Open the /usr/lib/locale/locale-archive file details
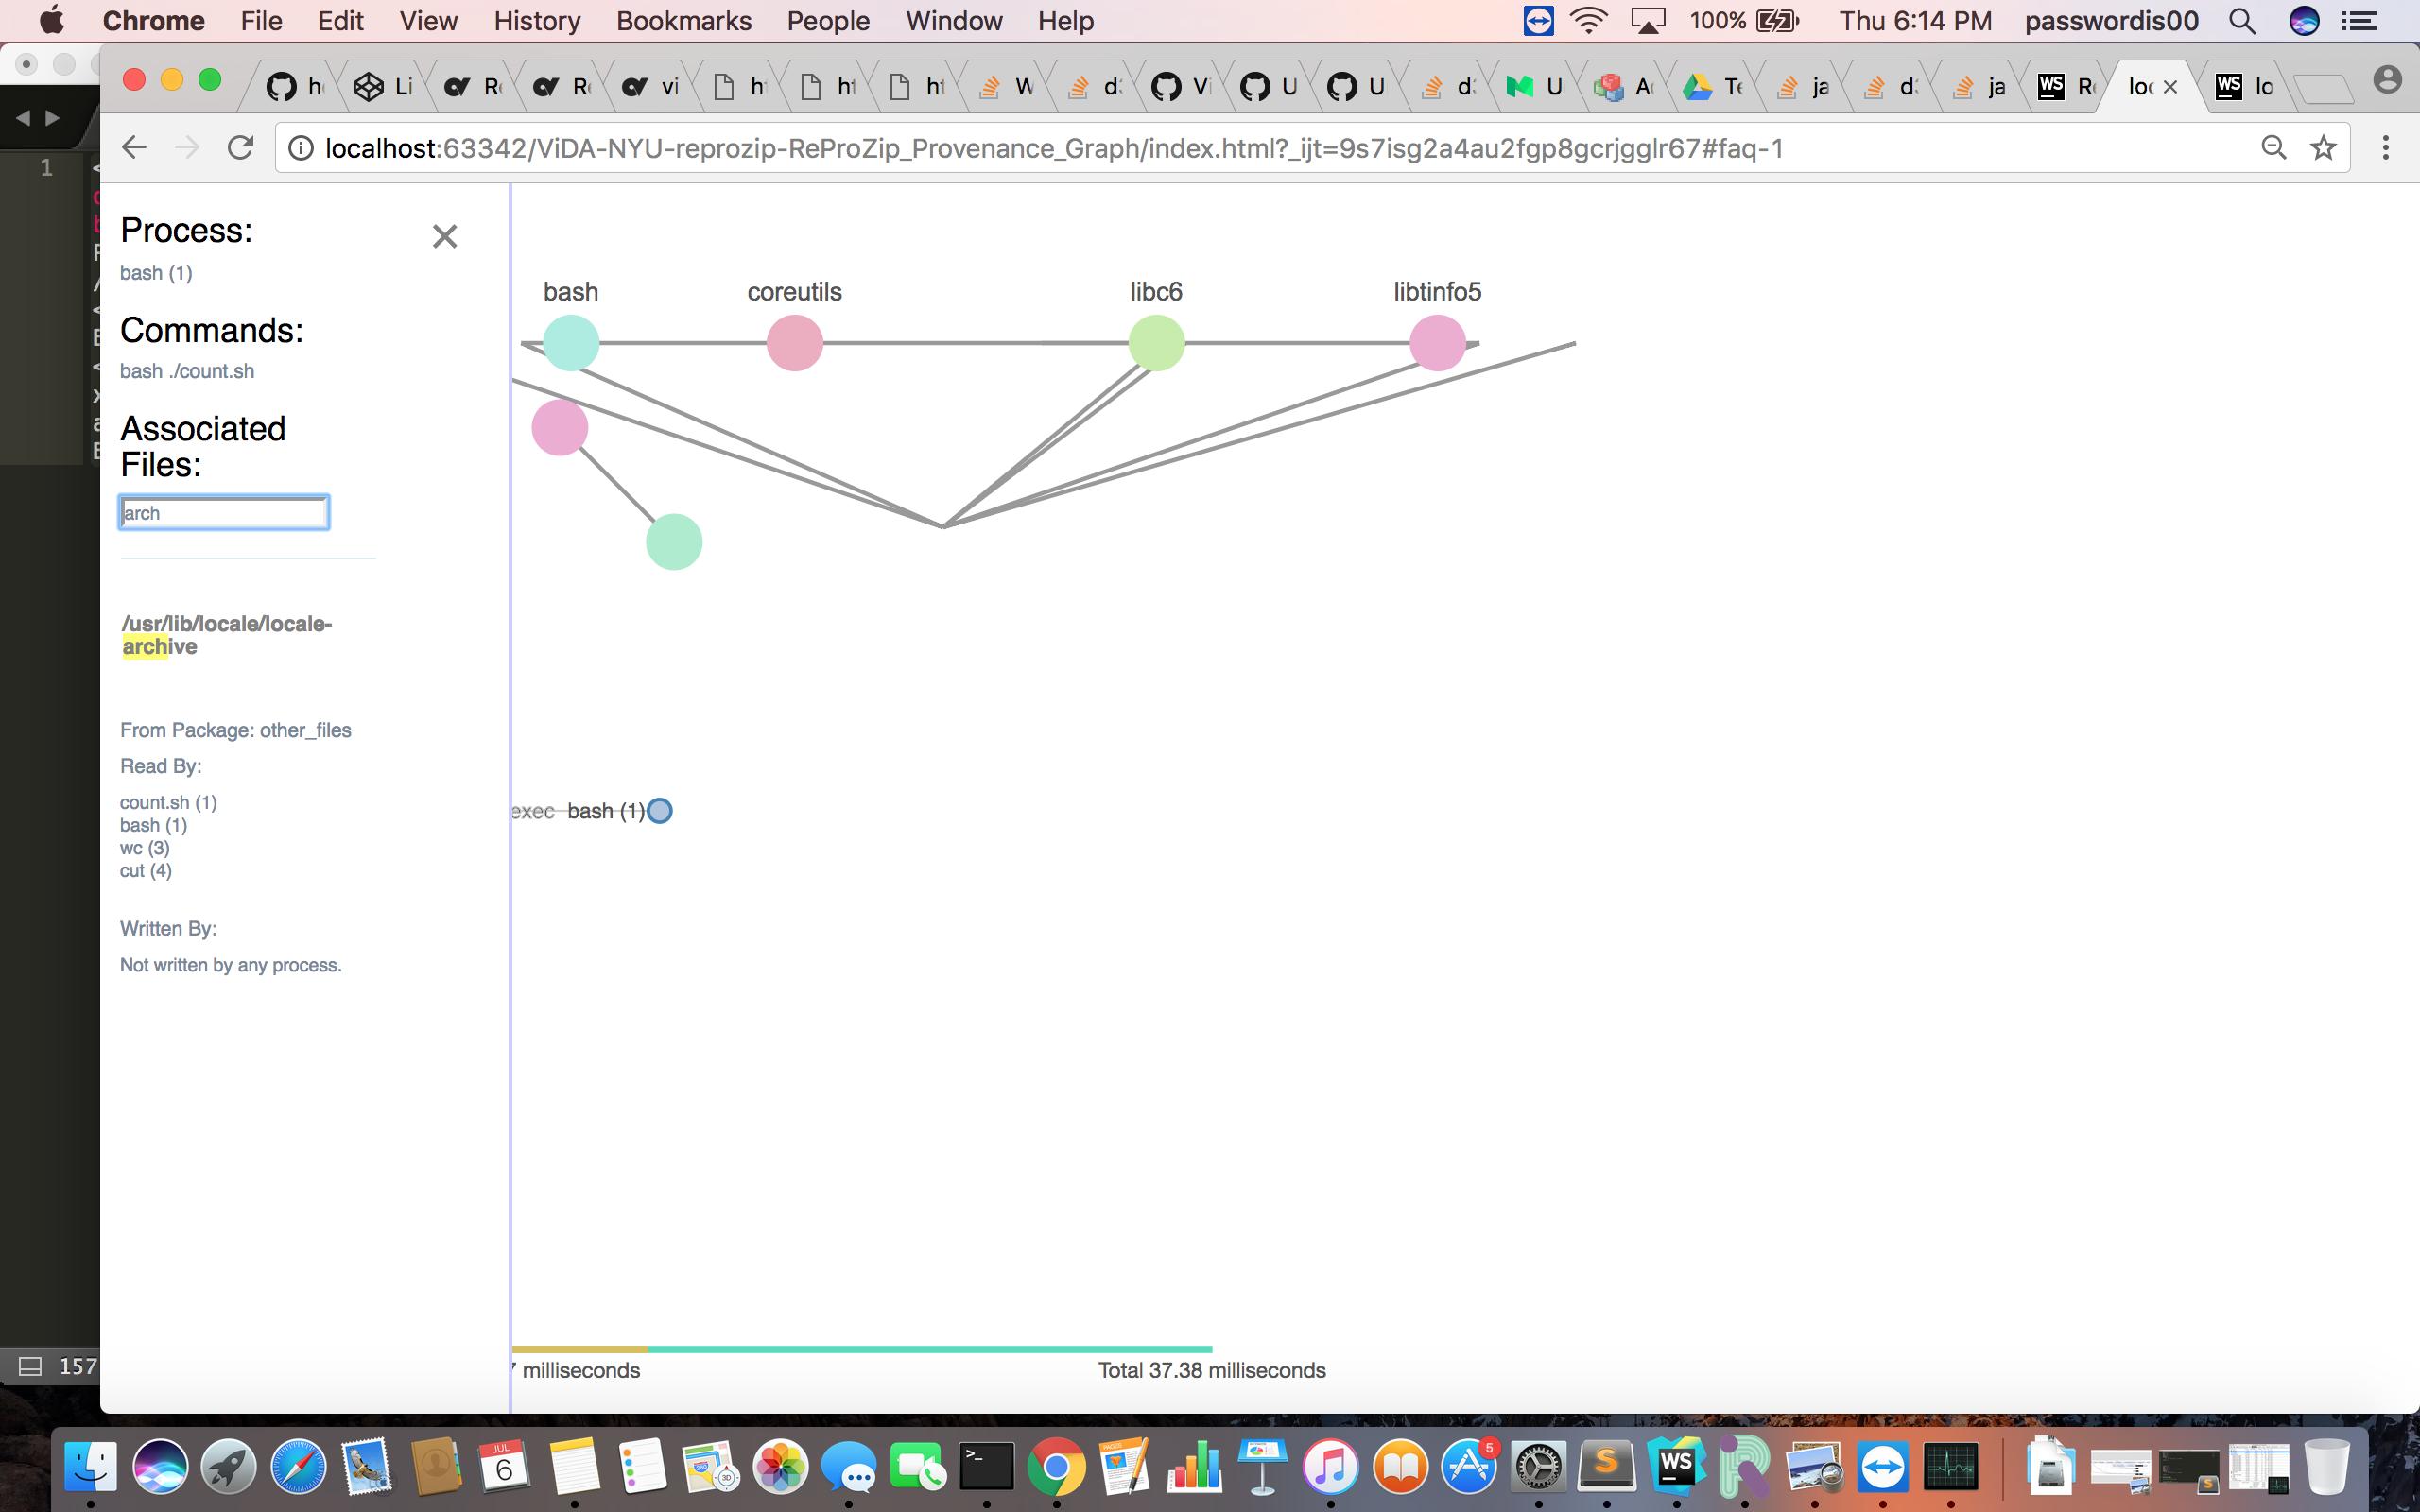2420x1512 pixels. [225, 635]
